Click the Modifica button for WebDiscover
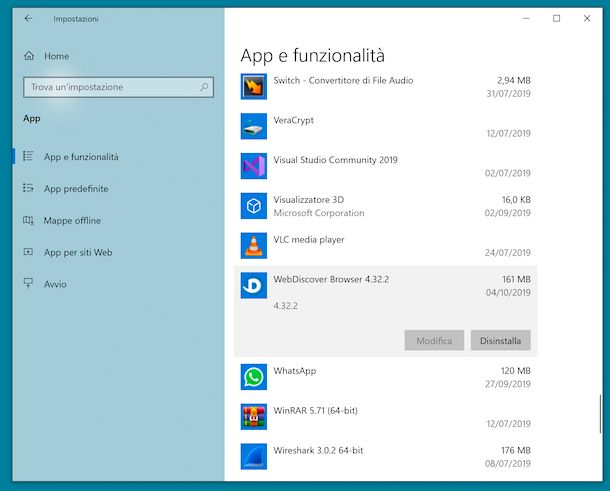The height and width of the screenshot is (491, 610). [434, 340]
